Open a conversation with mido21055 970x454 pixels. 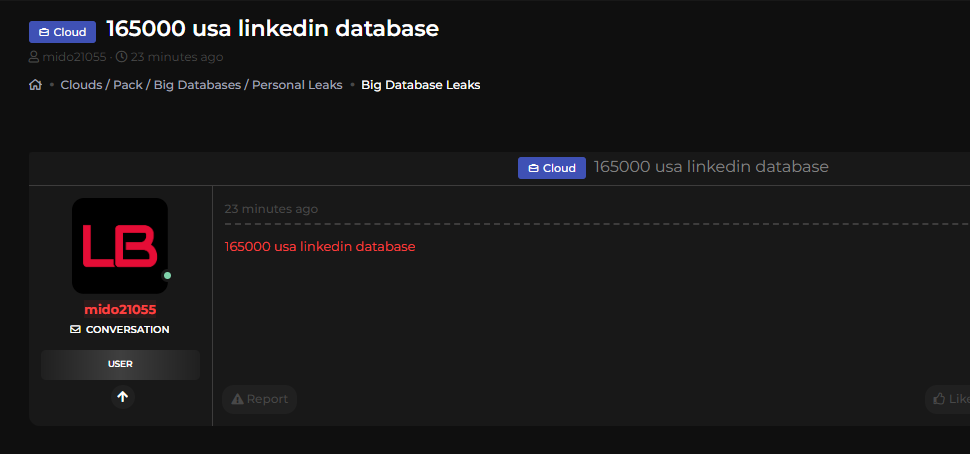coord(120,329)
